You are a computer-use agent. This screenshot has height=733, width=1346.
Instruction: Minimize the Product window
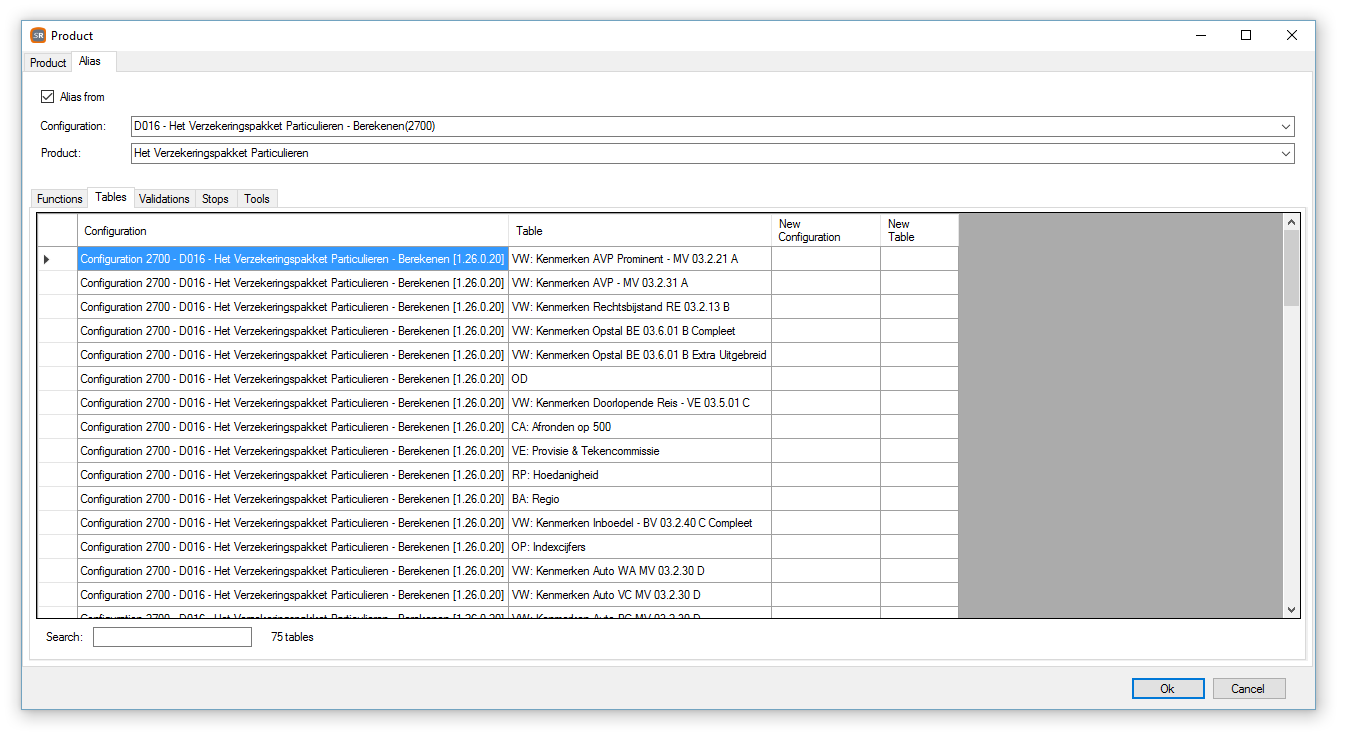point(1200,35)
